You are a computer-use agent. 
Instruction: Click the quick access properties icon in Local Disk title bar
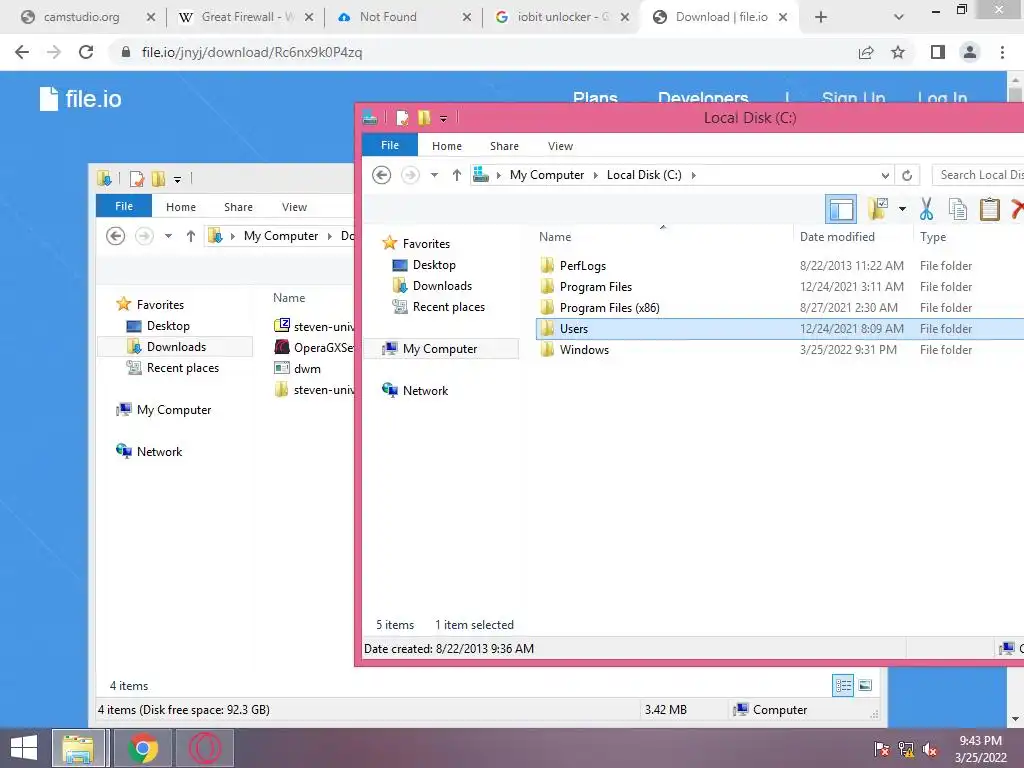pyautogui.click(x=402, y=118)
